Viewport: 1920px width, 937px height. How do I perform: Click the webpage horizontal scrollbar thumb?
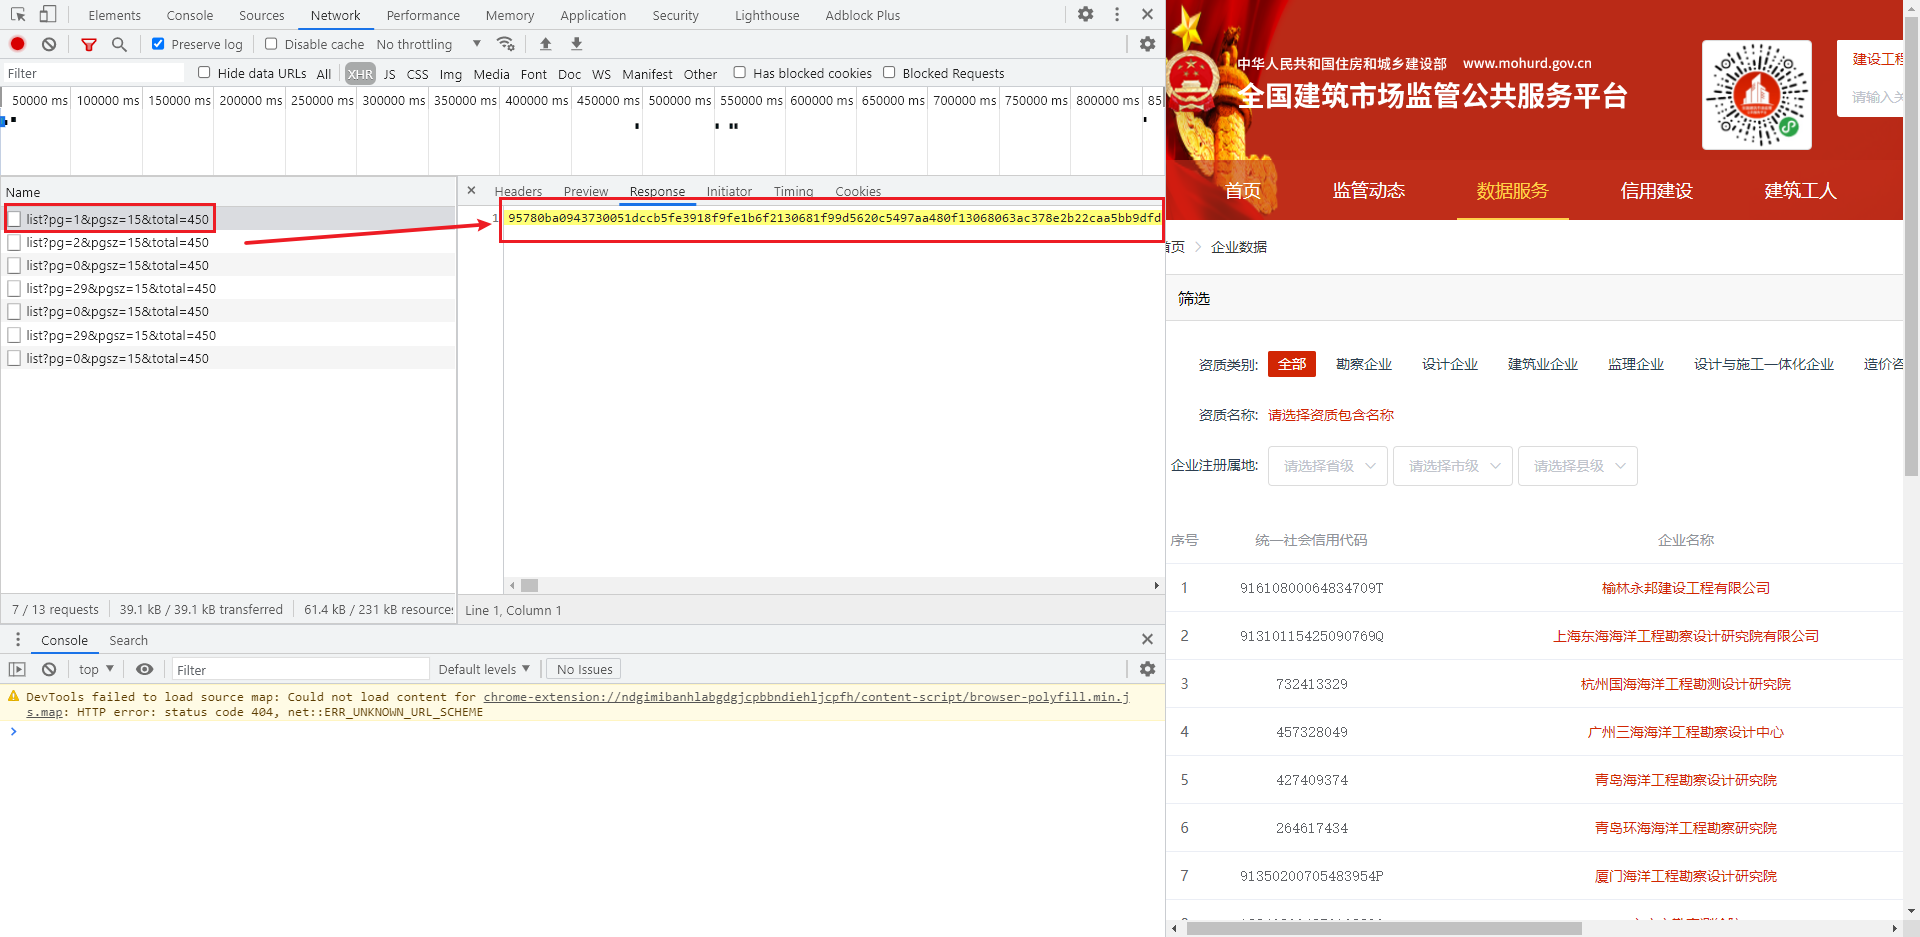pos(1384,928)
